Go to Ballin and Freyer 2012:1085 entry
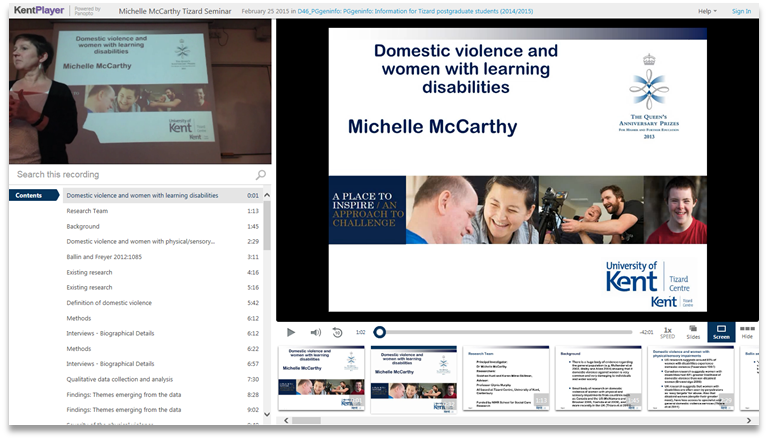 click(163, 257)
